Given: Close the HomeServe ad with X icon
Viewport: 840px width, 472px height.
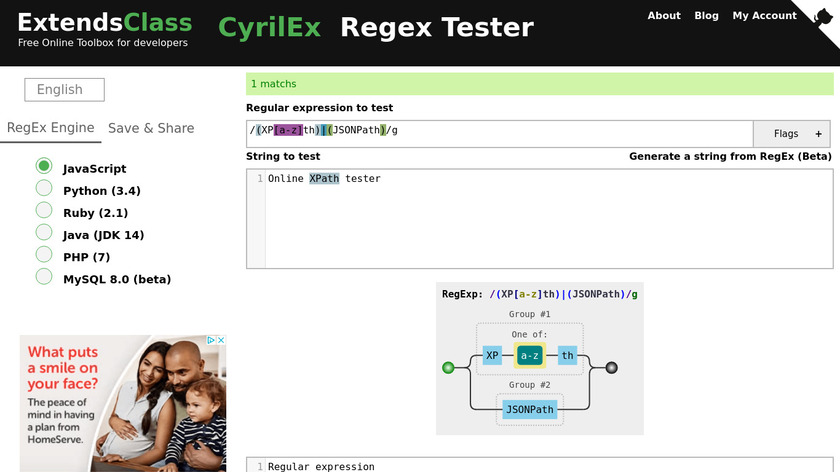Looking at the screenshot, I should click(x=221, y=340).
